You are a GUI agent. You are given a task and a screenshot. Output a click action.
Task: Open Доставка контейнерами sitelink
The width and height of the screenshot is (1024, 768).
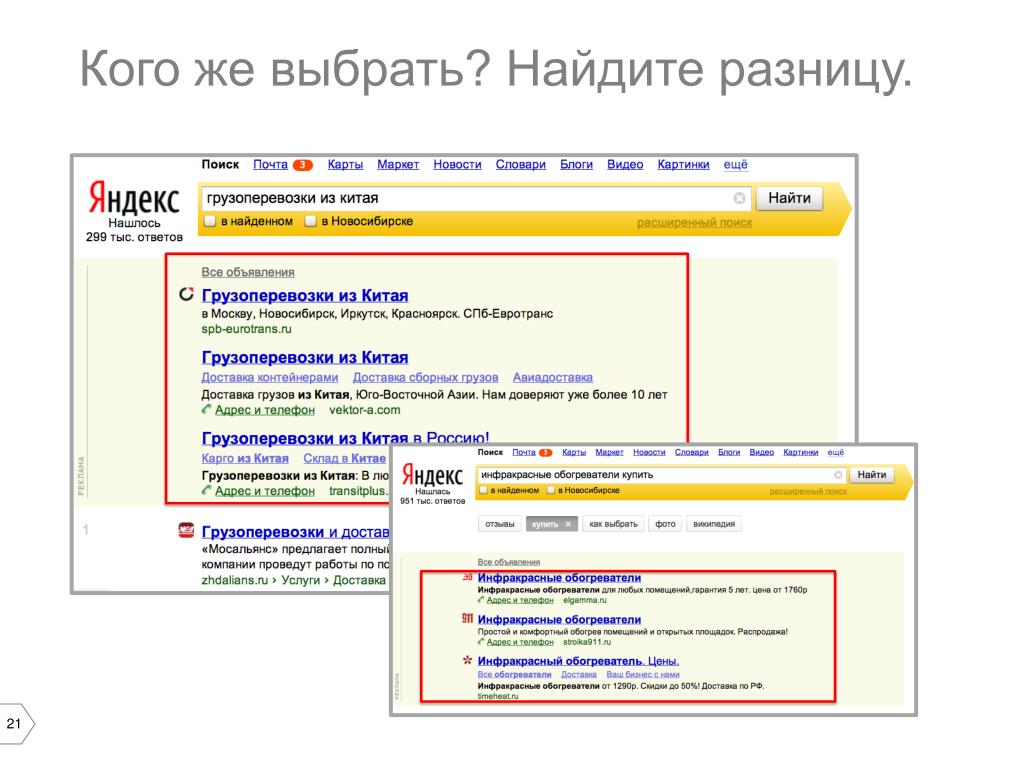click(x=270, y=377)
